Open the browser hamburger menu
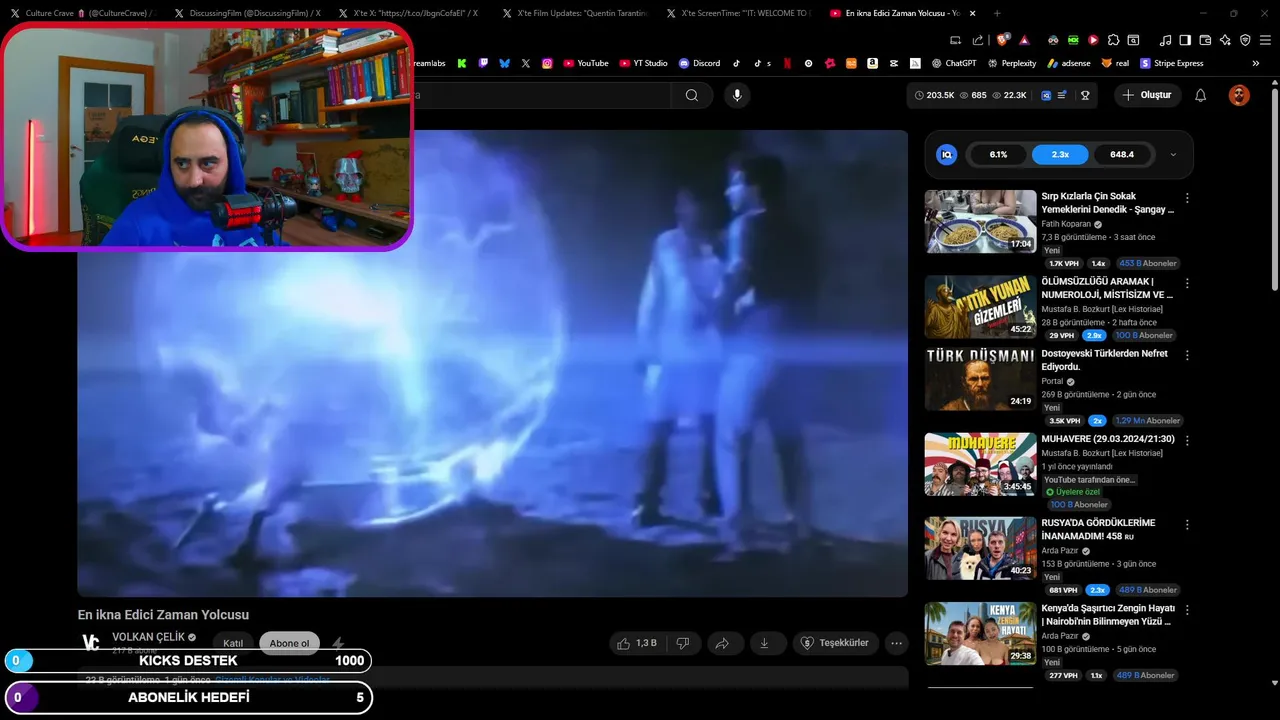The image size is (1280, 720). tap(1265, 40)
